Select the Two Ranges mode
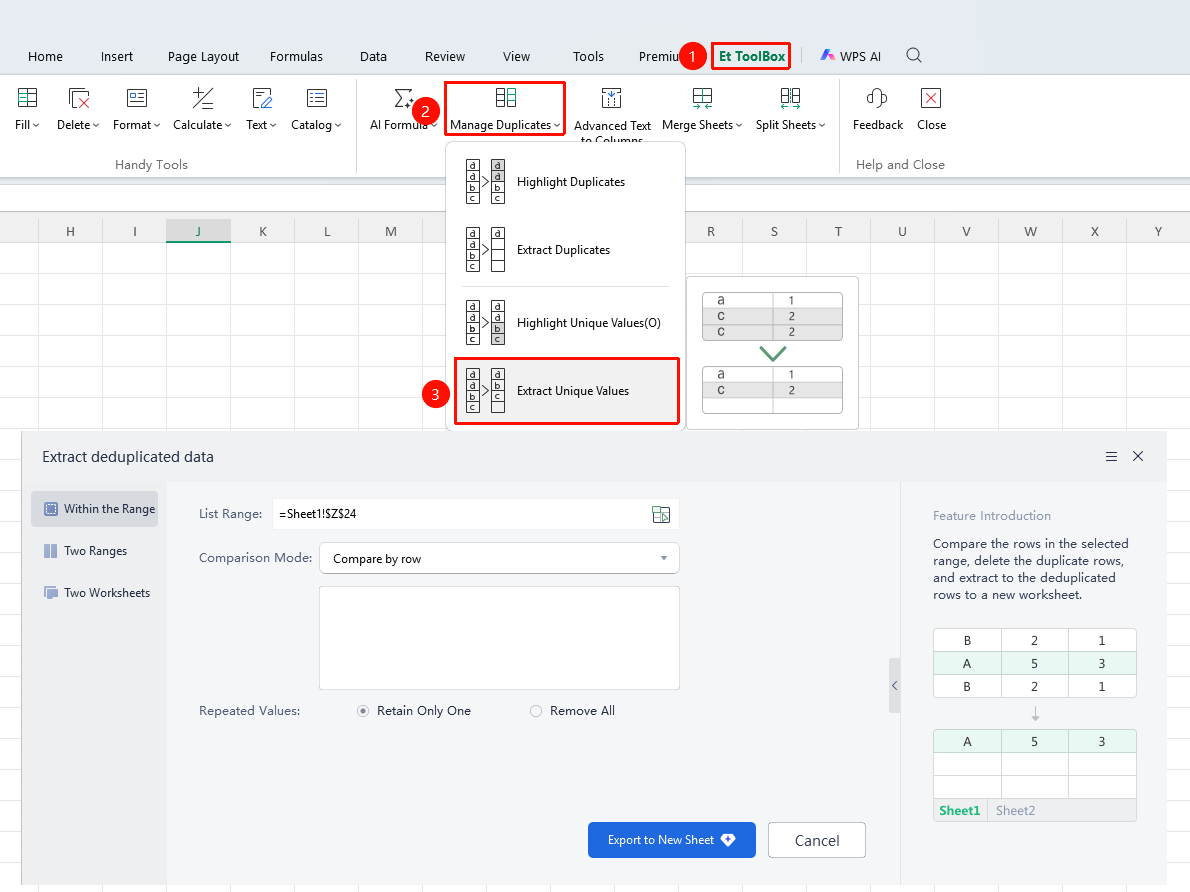Screen dimensions: 1190x892 click(x=95, y=551)
